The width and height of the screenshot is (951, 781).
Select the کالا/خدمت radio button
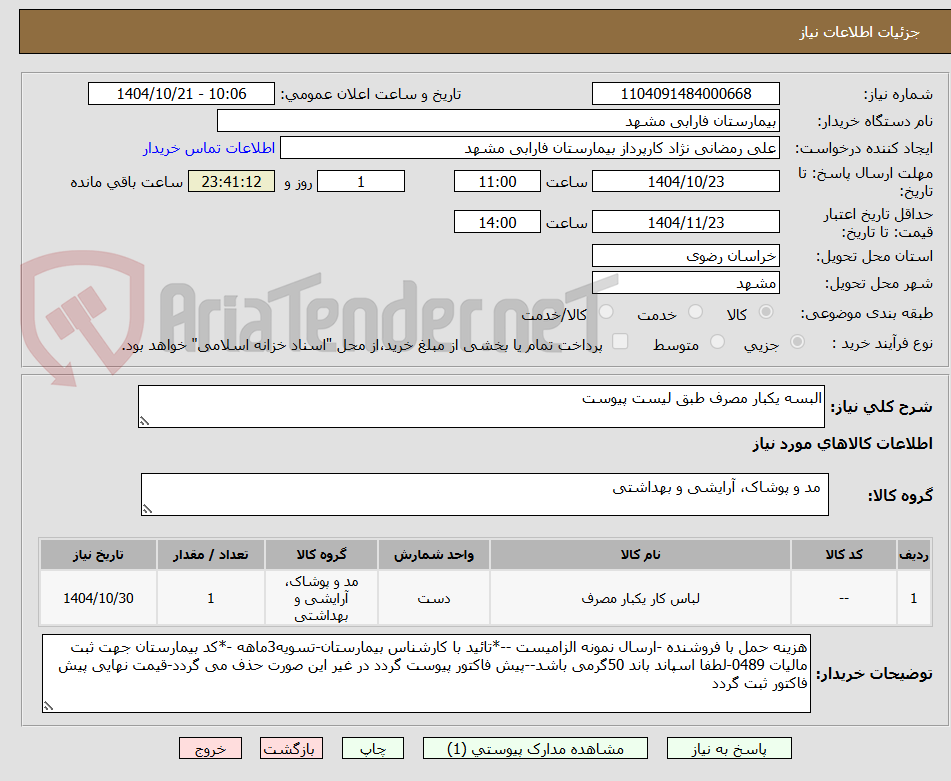tap(606, 312)
